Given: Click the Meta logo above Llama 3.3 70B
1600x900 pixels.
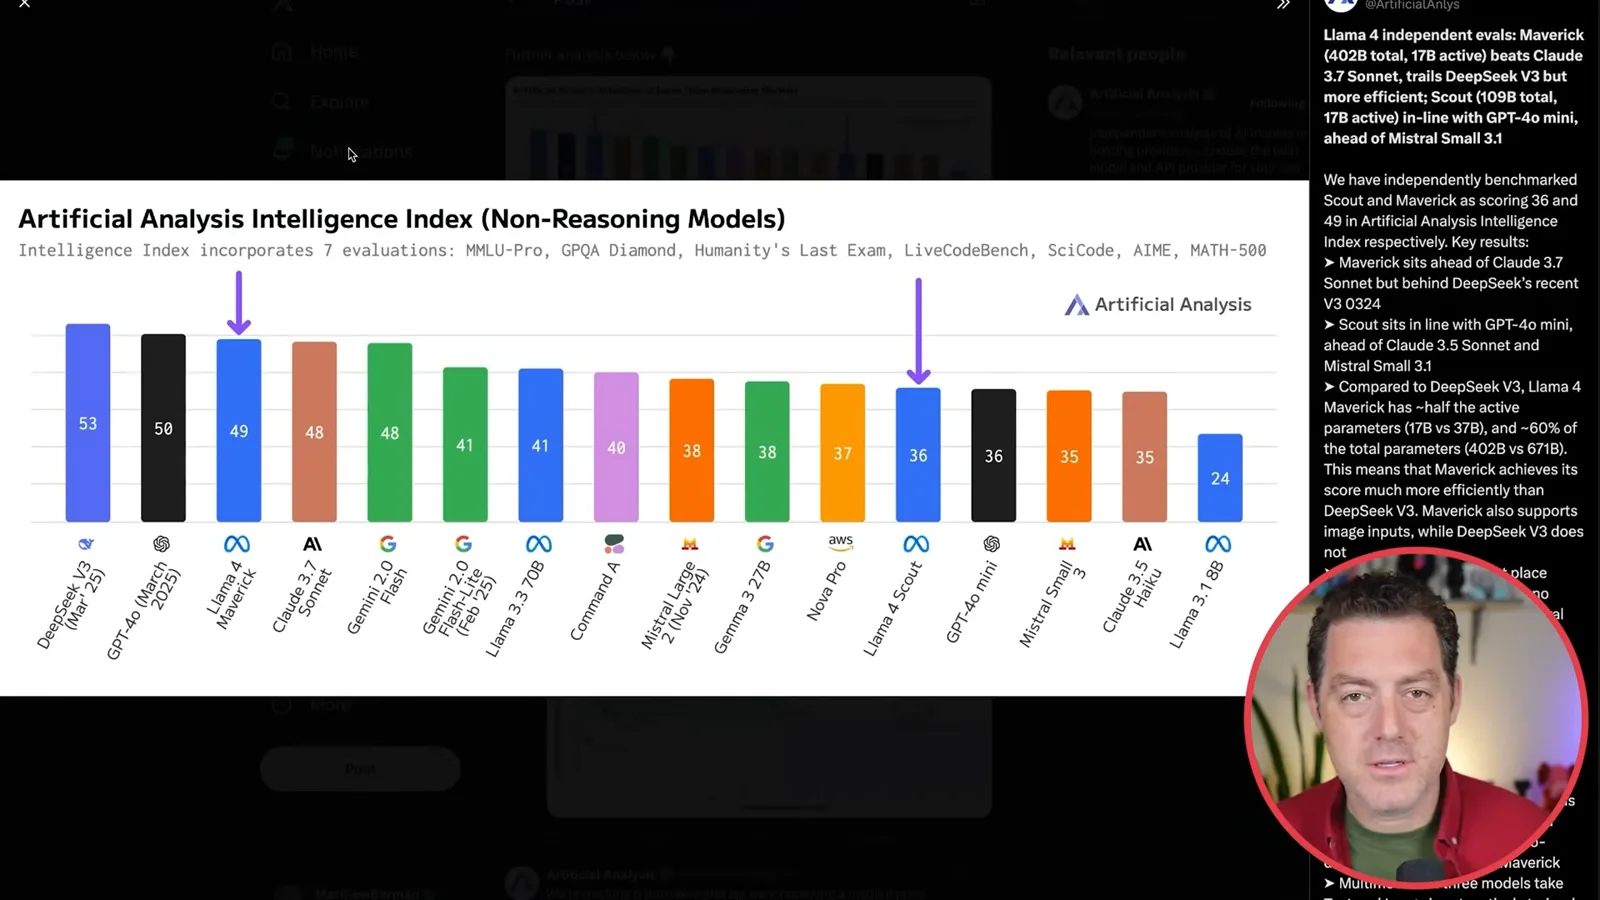Looking at the screenshot, I should [539, 544].
